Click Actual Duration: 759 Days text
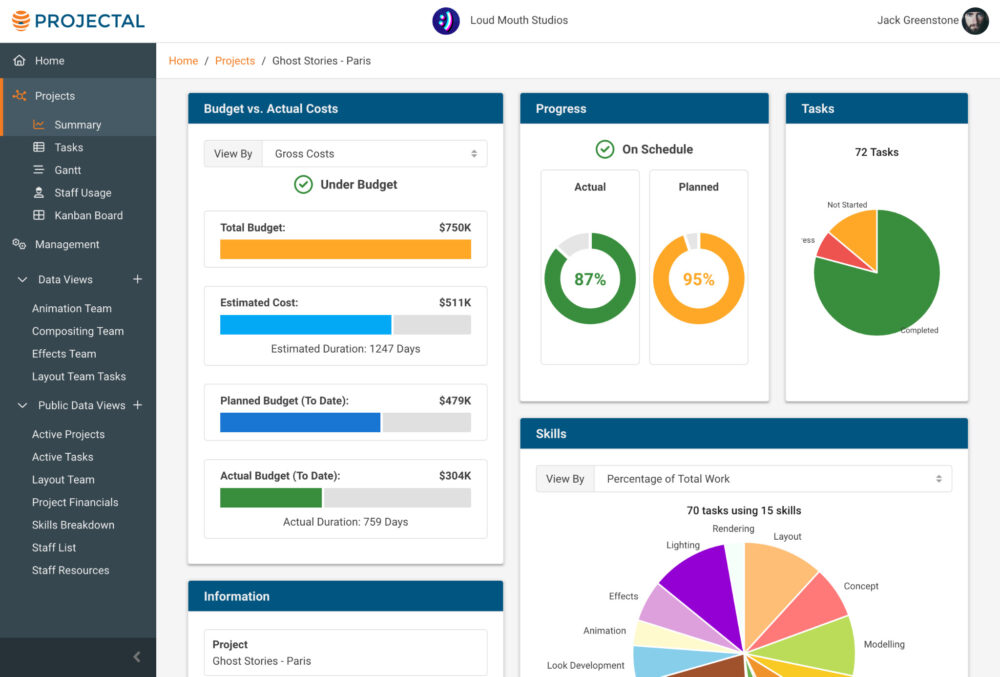Image resolution: width=1000 pixels, height=677 pixels. [x=345, y=521]
